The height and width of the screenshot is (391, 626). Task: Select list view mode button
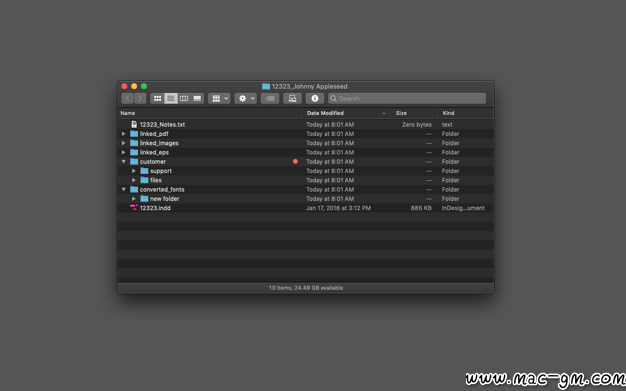click(170, 98)
